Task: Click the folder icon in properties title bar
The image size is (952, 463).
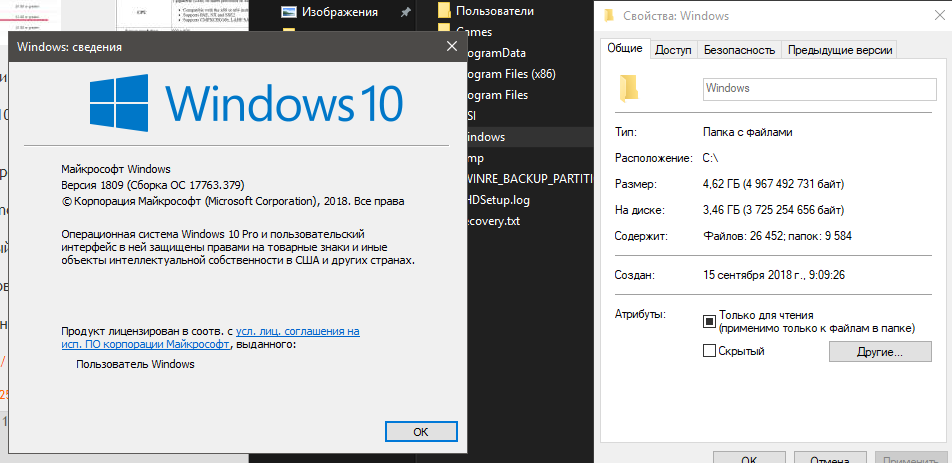Action: [x=610, y=16]
